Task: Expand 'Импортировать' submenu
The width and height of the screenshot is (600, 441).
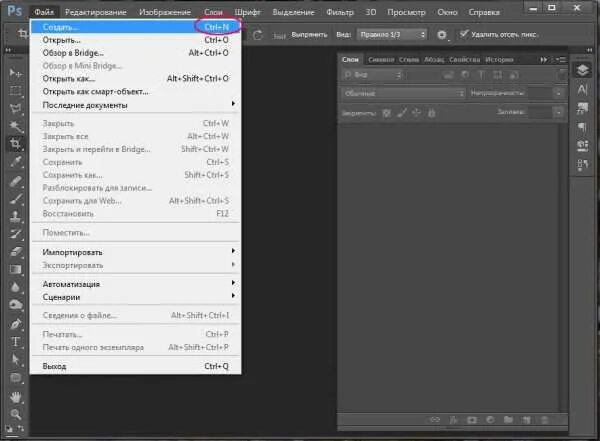Action: tap(135, 252)
